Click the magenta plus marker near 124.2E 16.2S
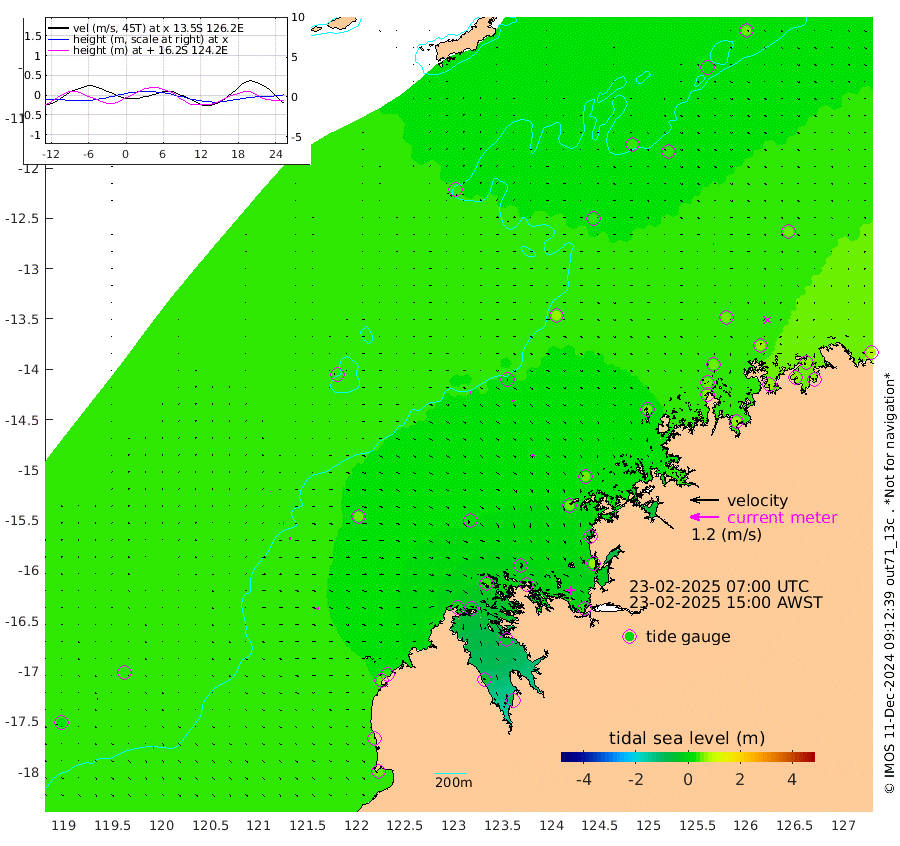 point(570,589)
